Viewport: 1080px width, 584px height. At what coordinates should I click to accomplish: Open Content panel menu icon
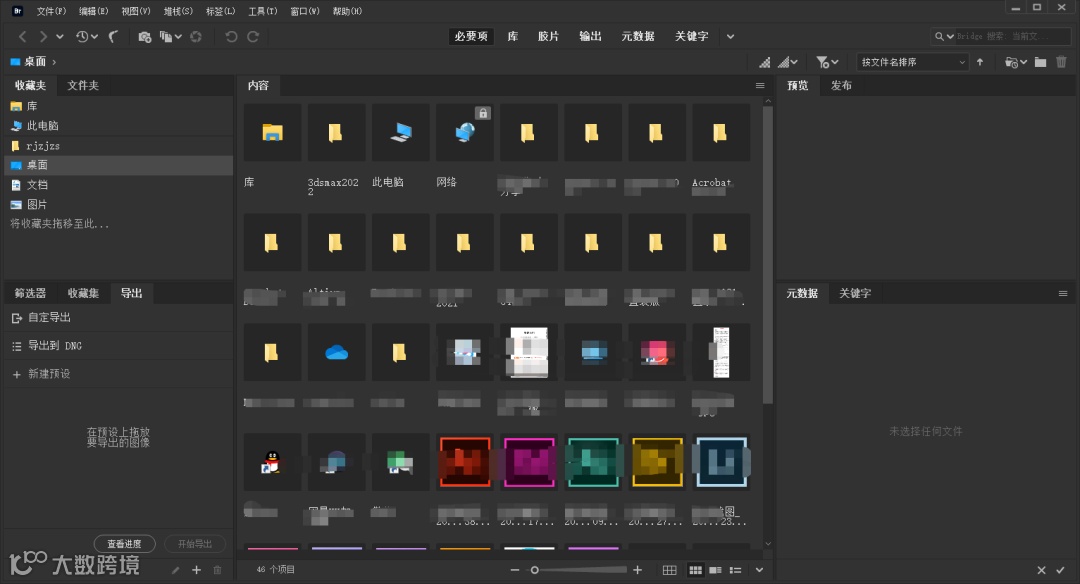760,85
